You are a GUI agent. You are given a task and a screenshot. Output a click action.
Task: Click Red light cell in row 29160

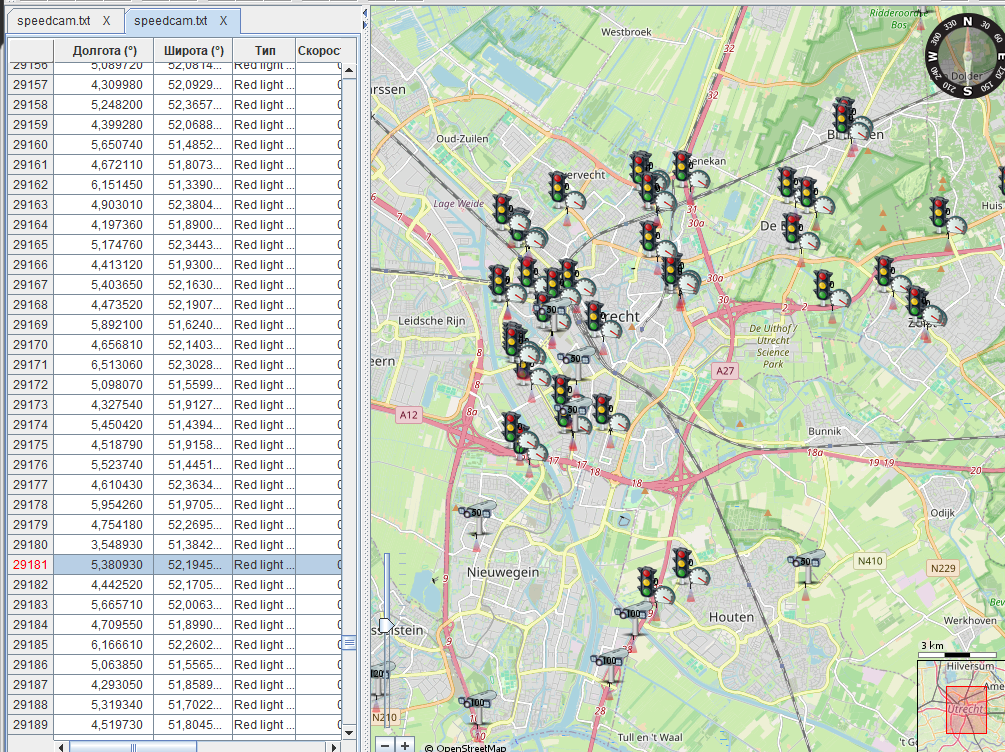click(264, 145)
